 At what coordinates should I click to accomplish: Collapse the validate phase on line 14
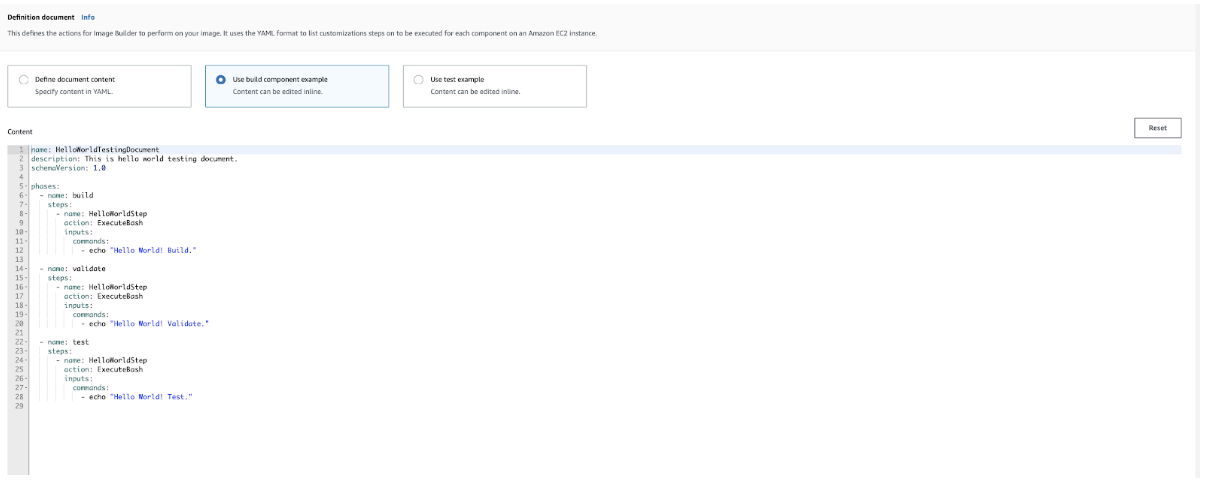click(25, 268)
